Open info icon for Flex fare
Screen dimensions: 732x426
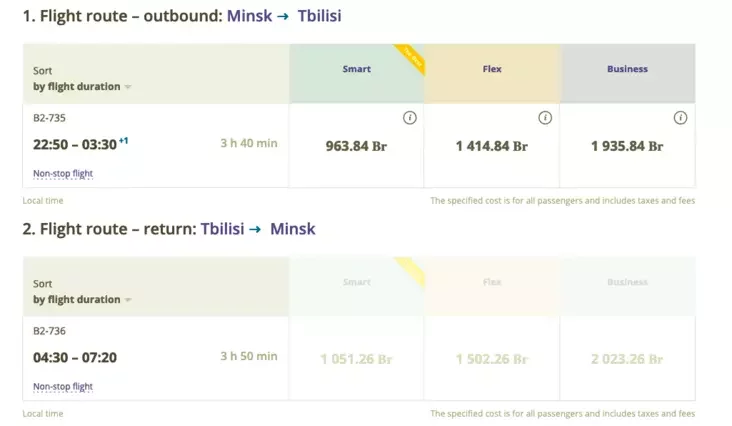(545, 118)
